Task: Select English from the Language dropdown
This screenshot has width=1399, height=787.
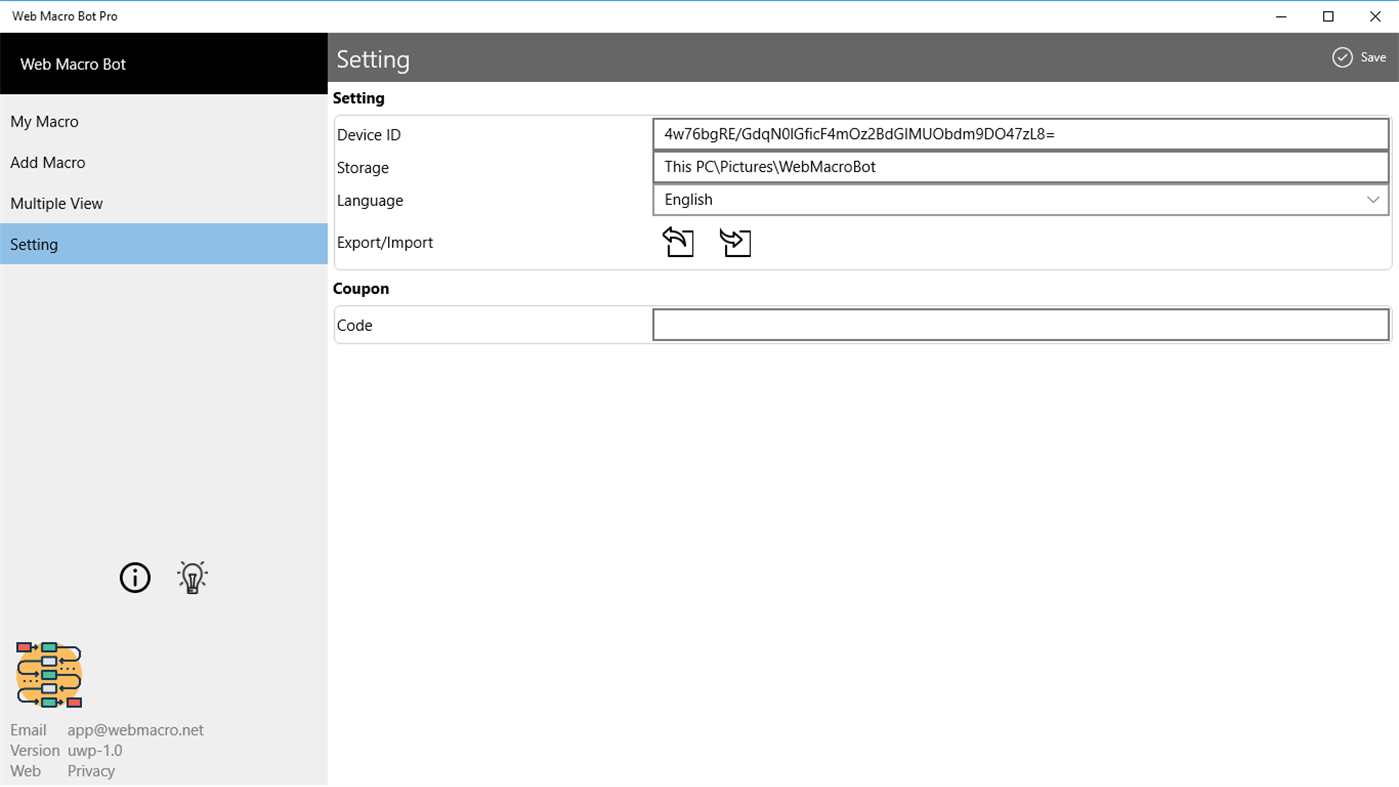Action: click(1020, 199)
